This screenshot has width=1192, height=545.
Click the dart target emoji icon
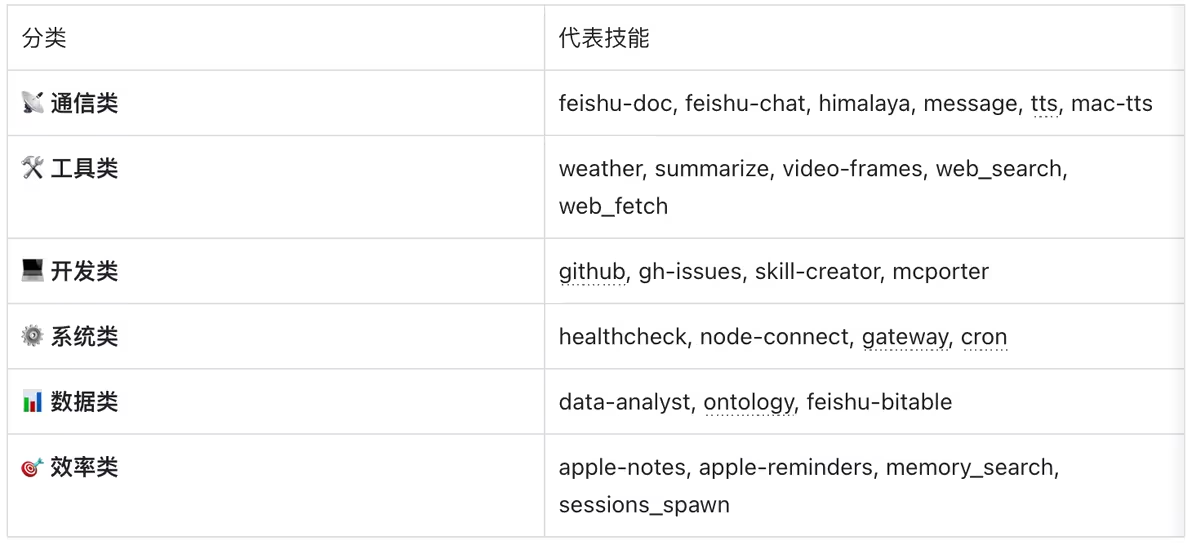[32, 467]
